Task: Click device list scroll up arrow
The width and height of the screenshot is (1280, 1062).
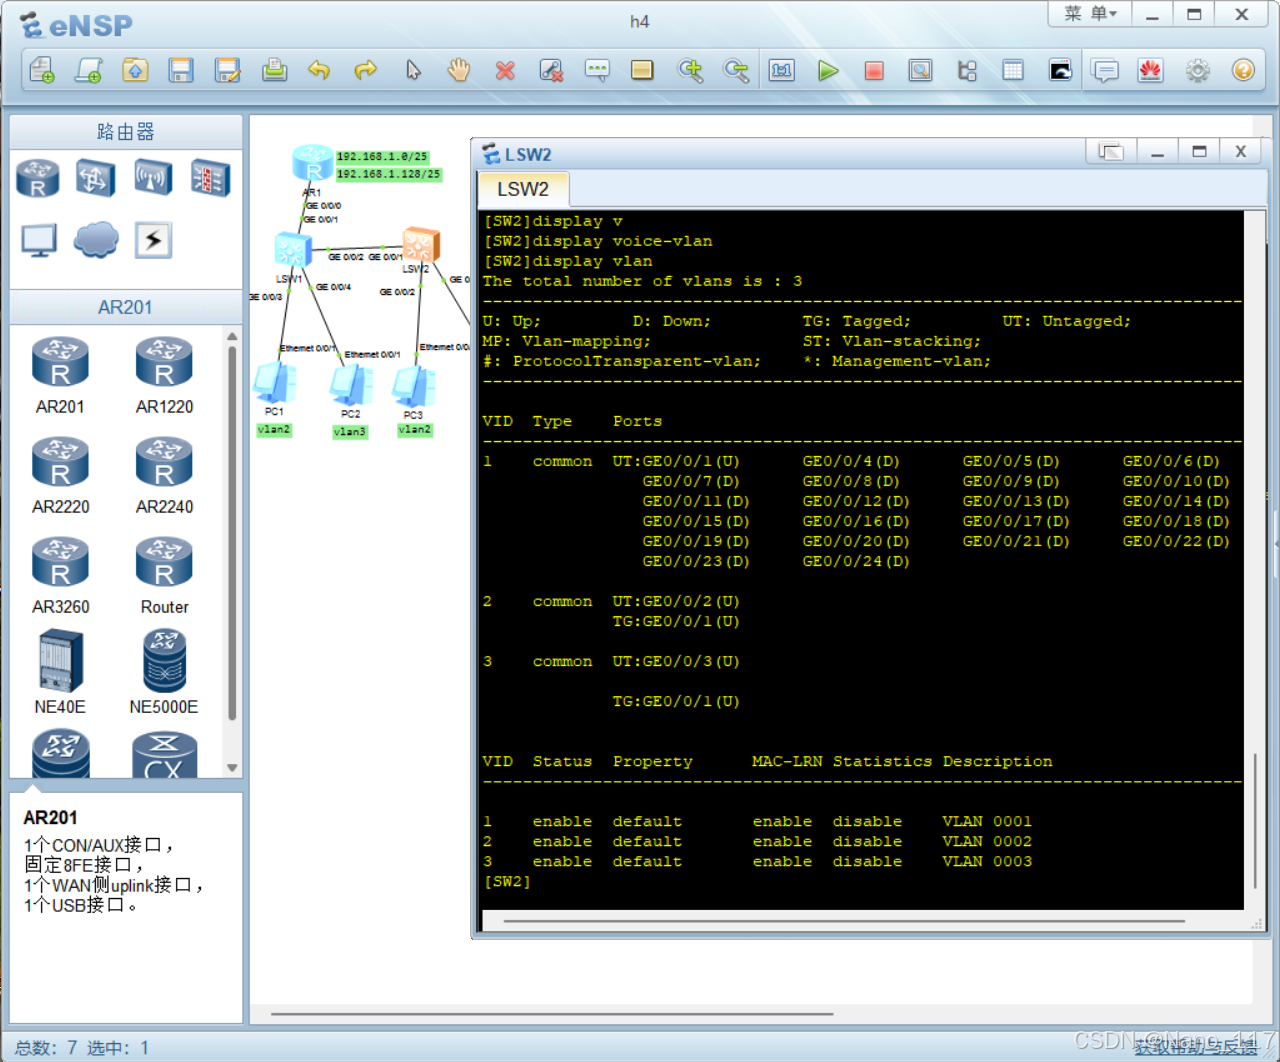Action: 232,336
